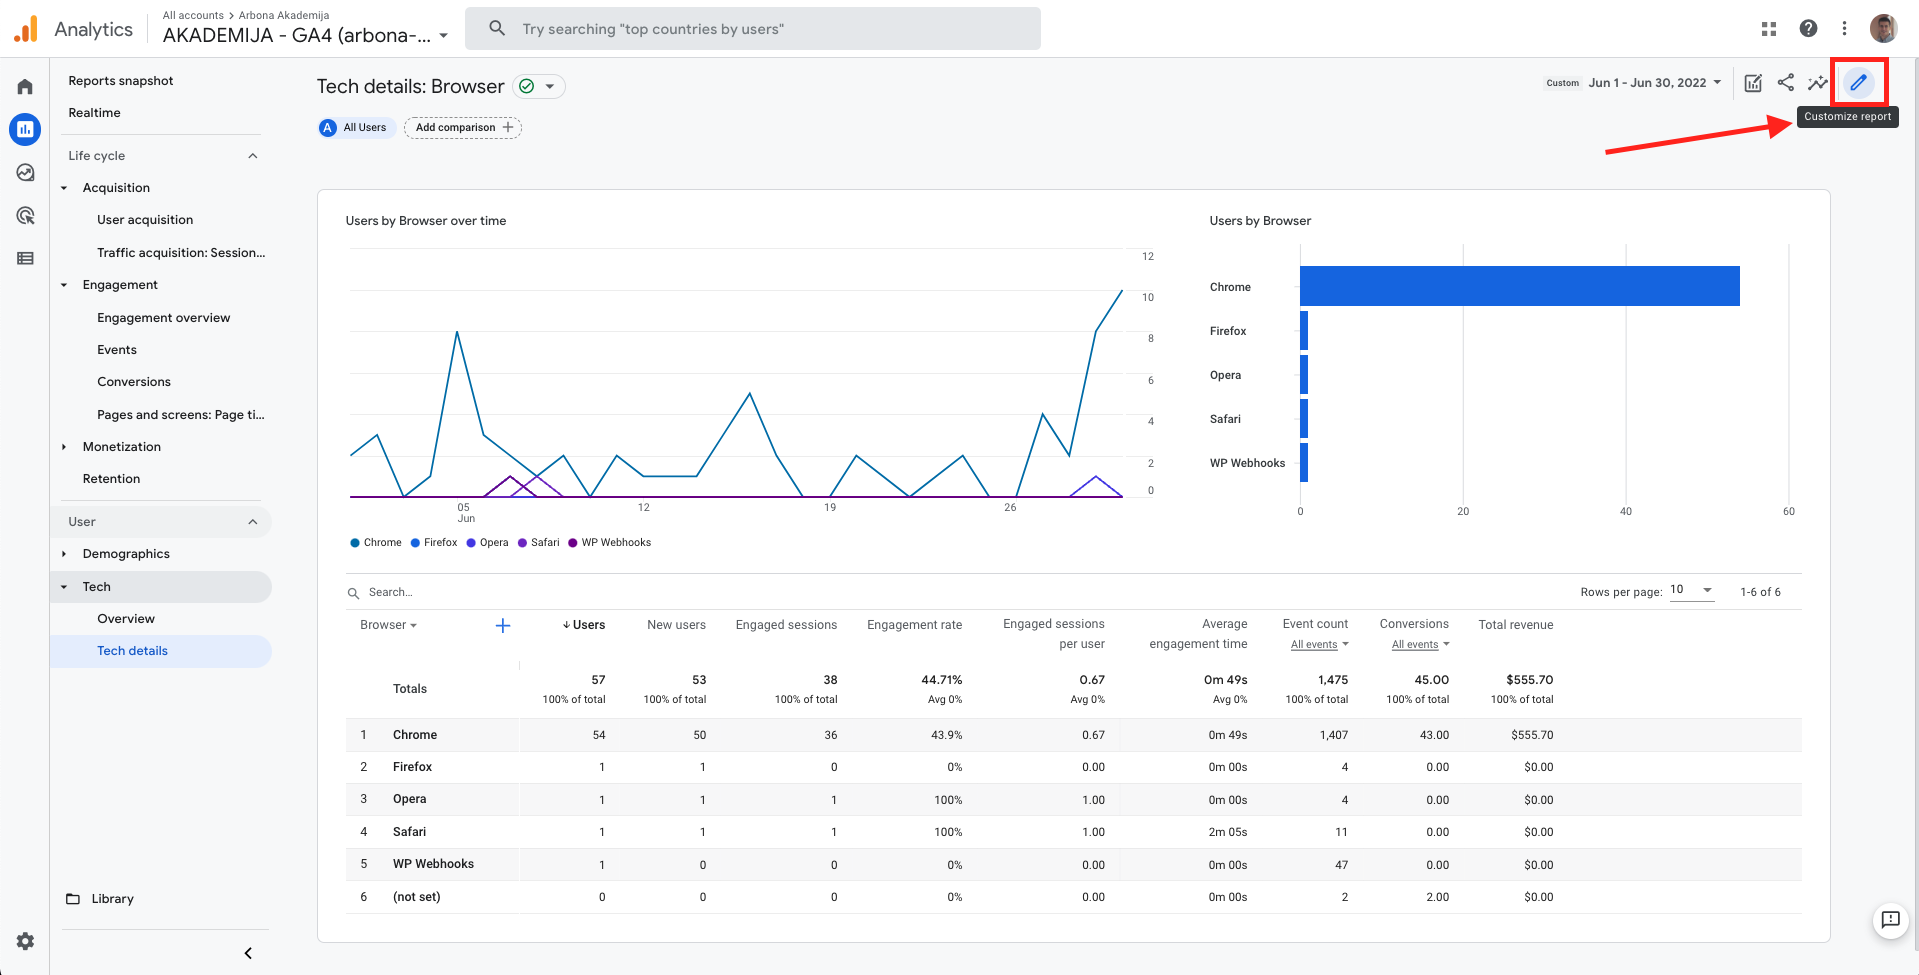Click the Chrome bar in bar chart
The image size is (1919, 975).
click(x=1520, y=286)
